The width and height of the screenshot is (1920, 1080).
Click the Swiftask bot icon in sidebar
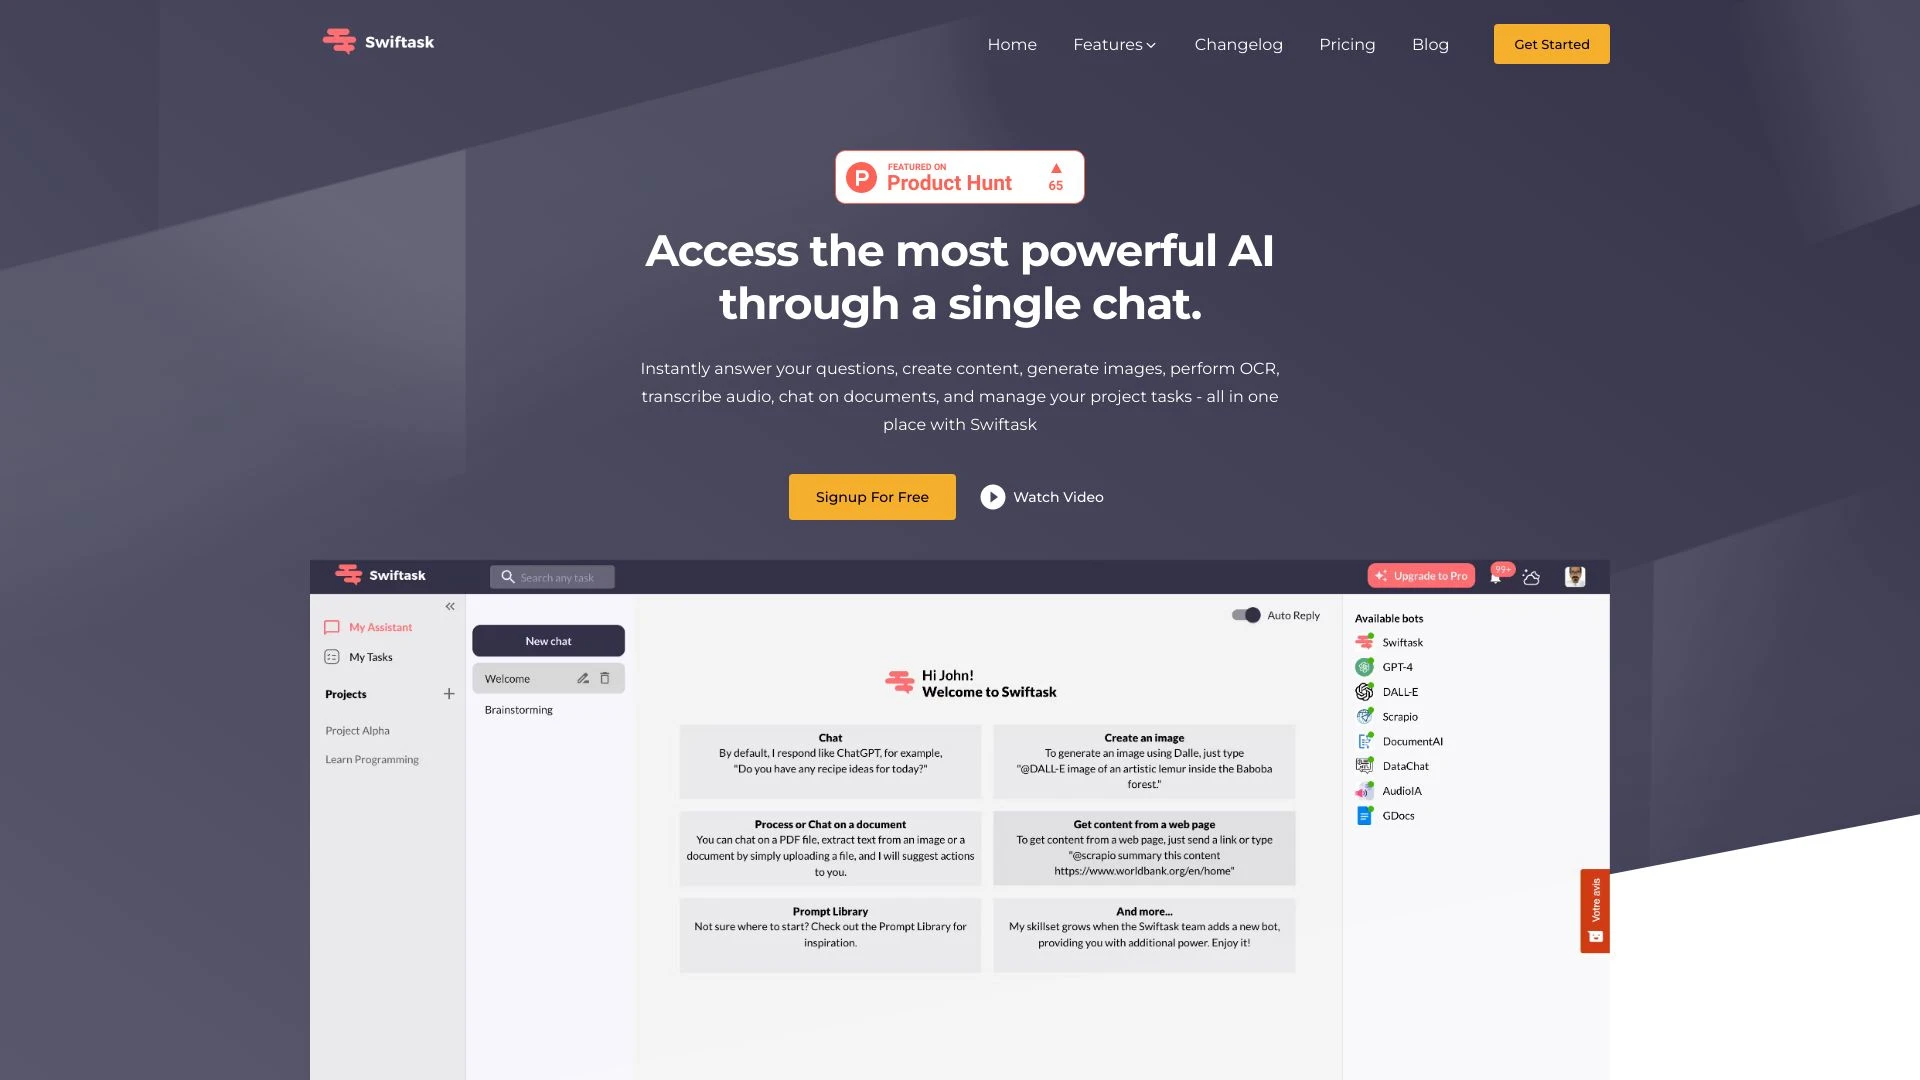(1365, 642)
